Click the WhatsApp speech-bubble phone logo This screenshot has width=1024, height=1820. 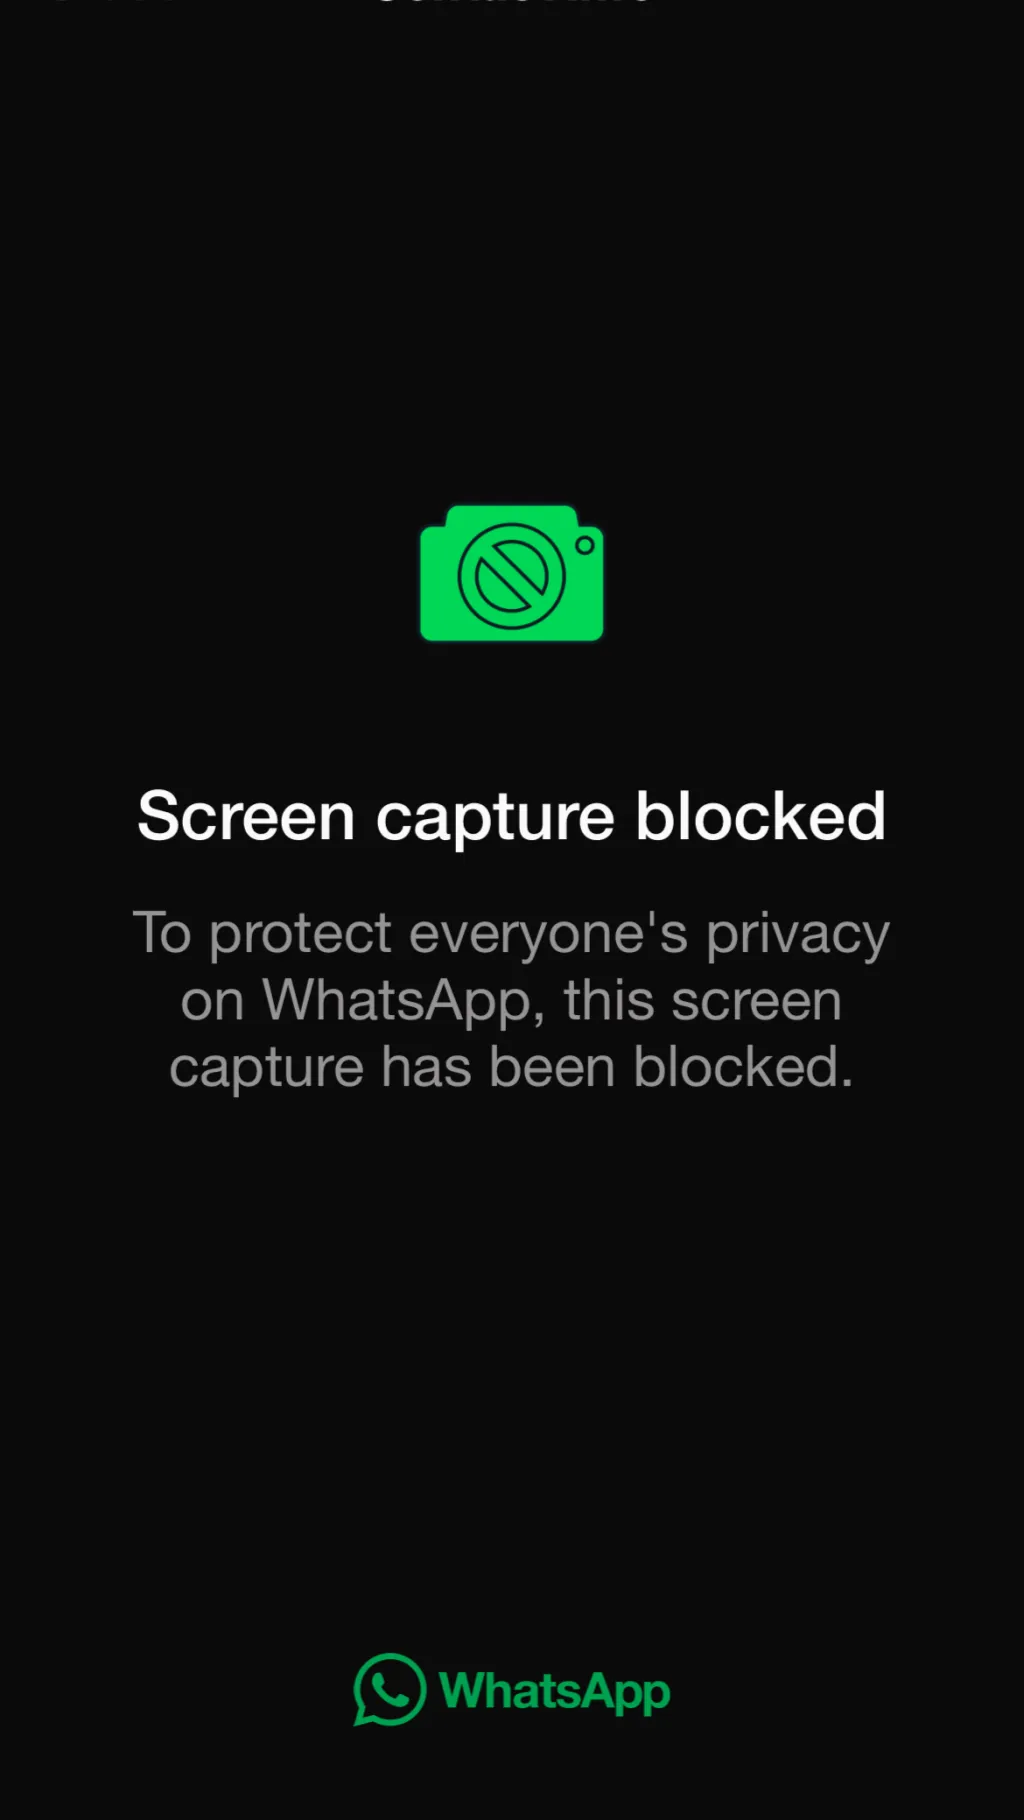pos(389,1689)
